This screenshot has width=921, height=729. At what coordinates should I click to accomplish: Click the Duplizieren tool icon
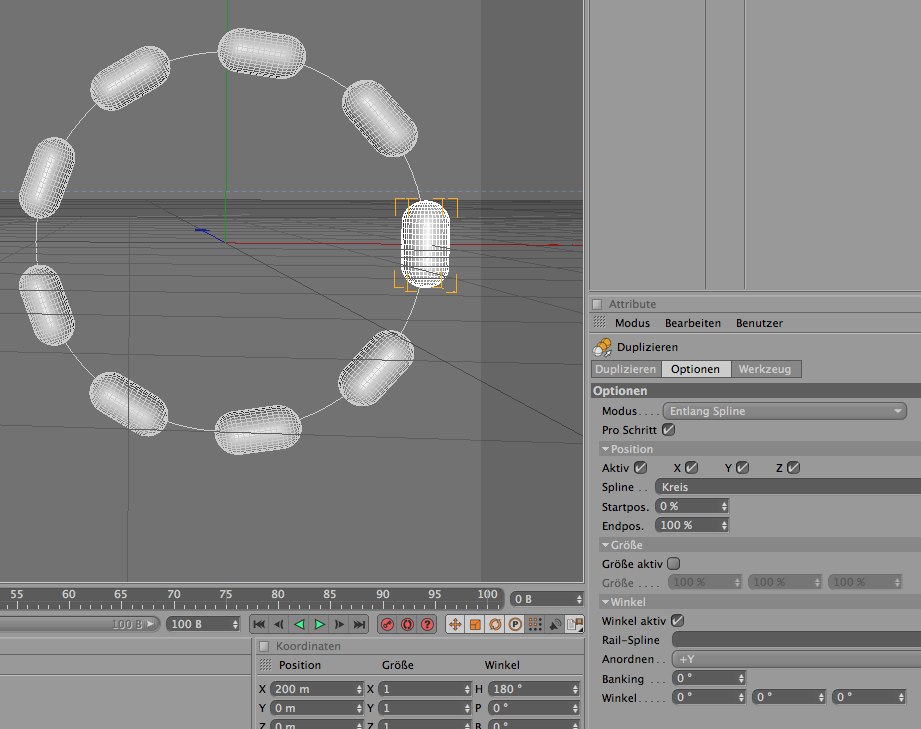[x=602, y=347]
